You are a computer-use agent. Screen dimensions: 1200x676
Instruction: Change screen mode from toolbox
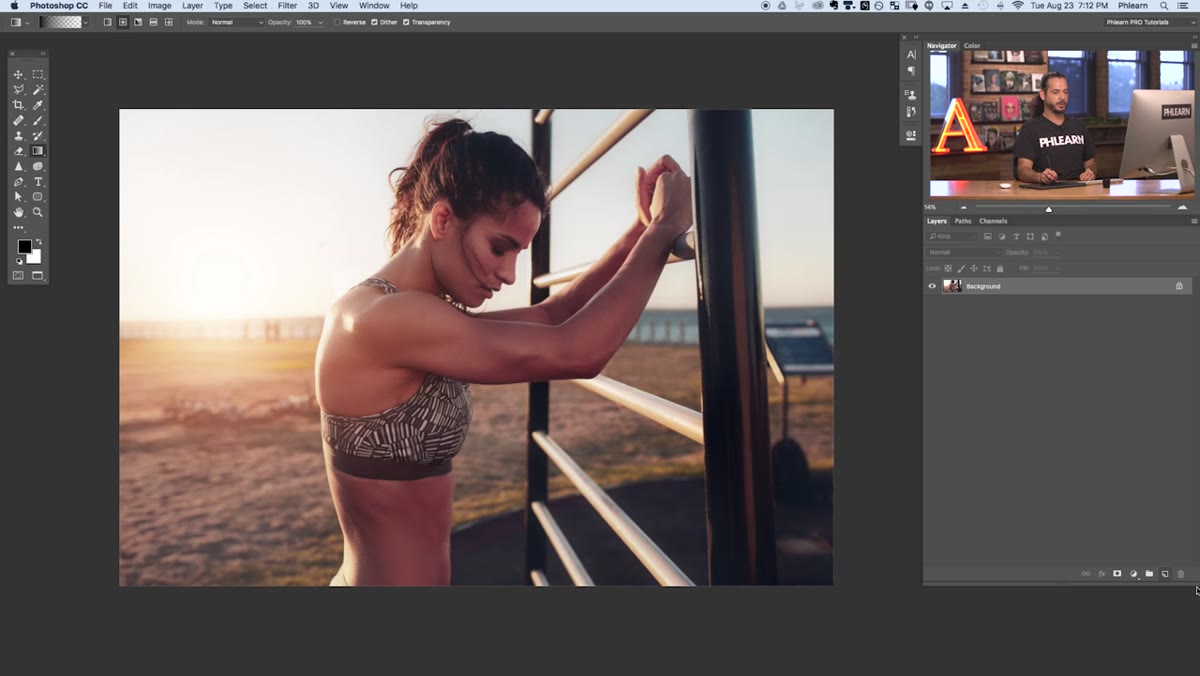pyautogui.click(x=38, y=275)
